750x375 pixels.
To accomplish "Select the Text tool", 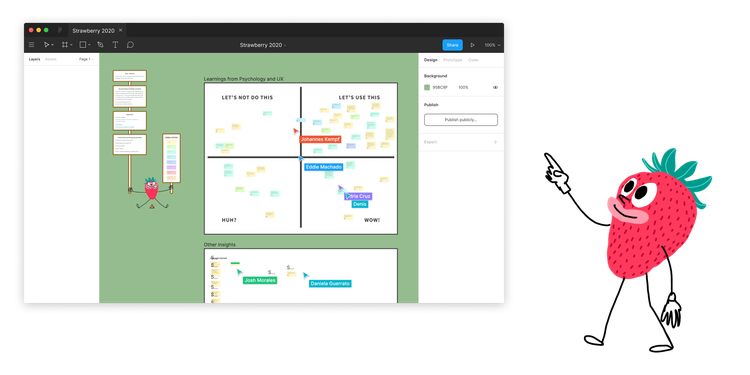I will tap(115, 45).
